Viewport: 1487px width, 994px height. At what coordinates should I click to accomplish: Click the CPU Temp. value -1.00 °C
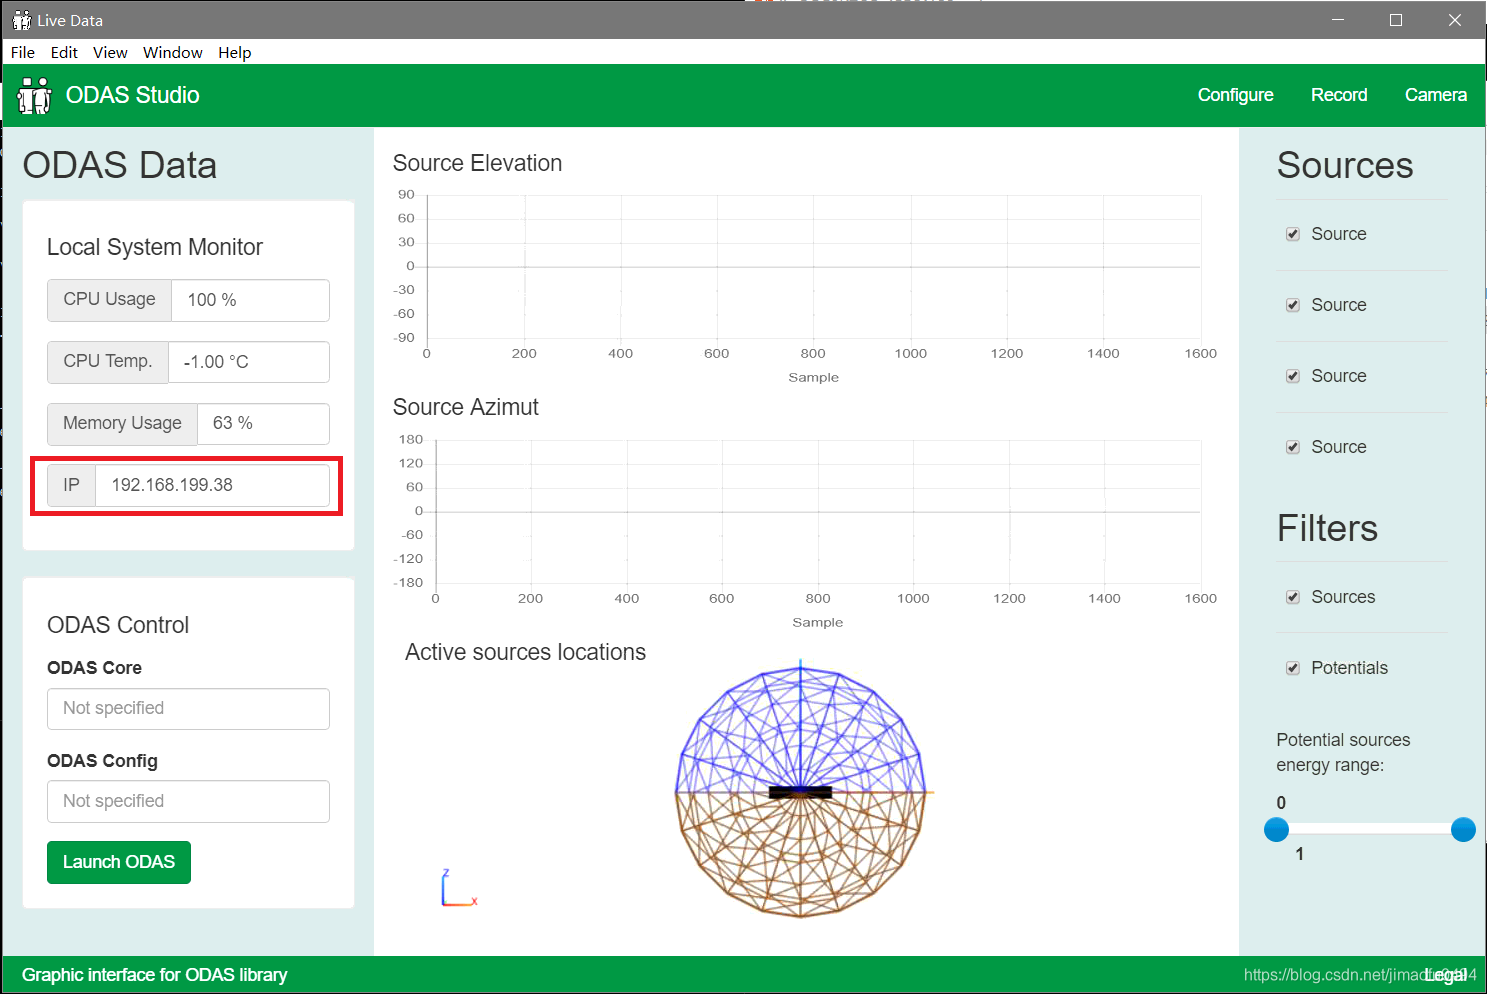point(216,362)
